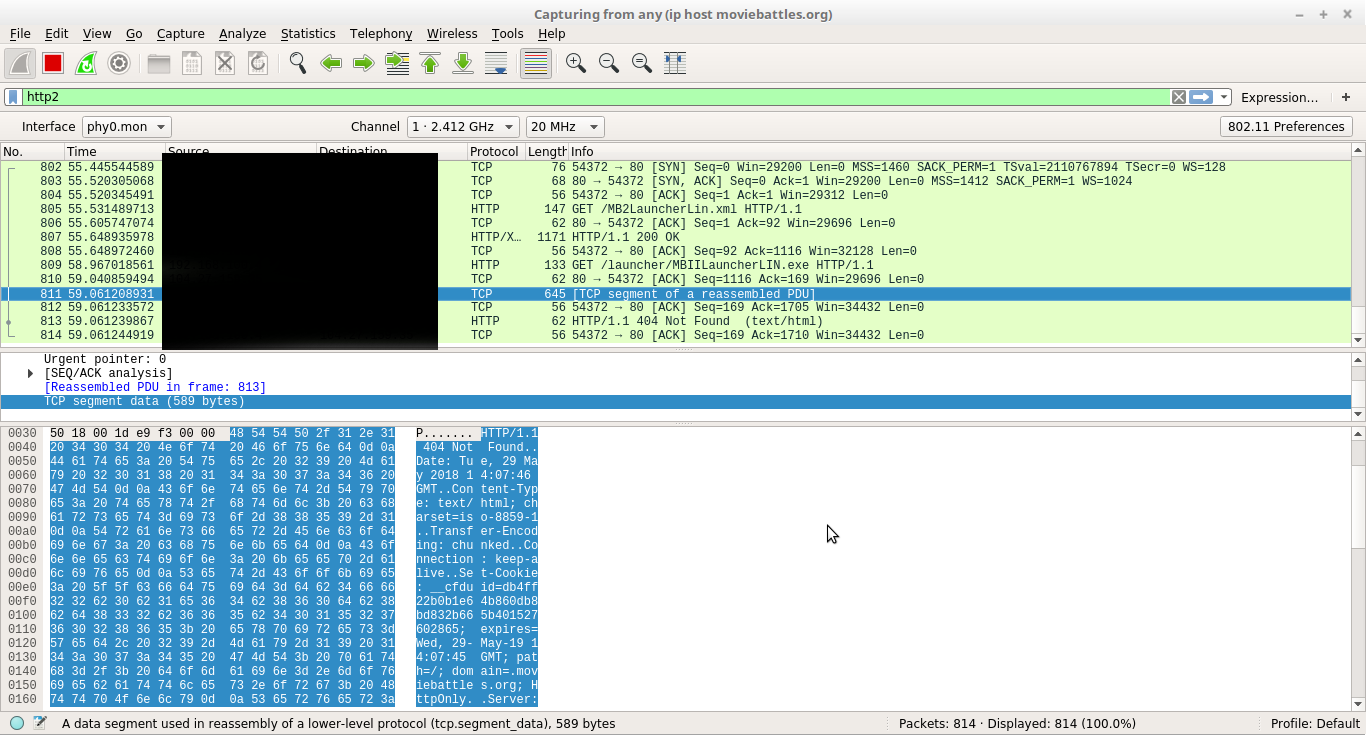Open the Interface phy0.mon dropdown
1366x735 pixels.
(x=126, y=127)
